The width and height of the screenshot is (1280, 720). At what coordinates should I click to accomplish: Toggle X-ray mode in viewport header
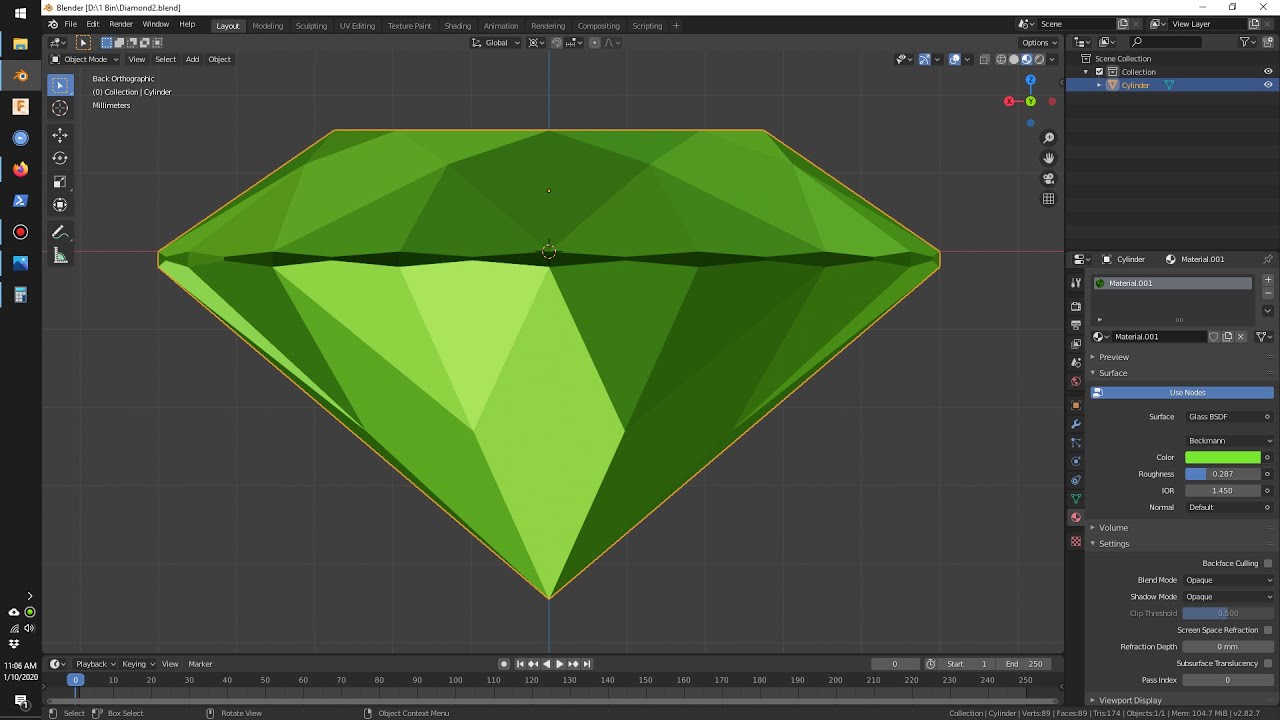[x=984, y=59]
